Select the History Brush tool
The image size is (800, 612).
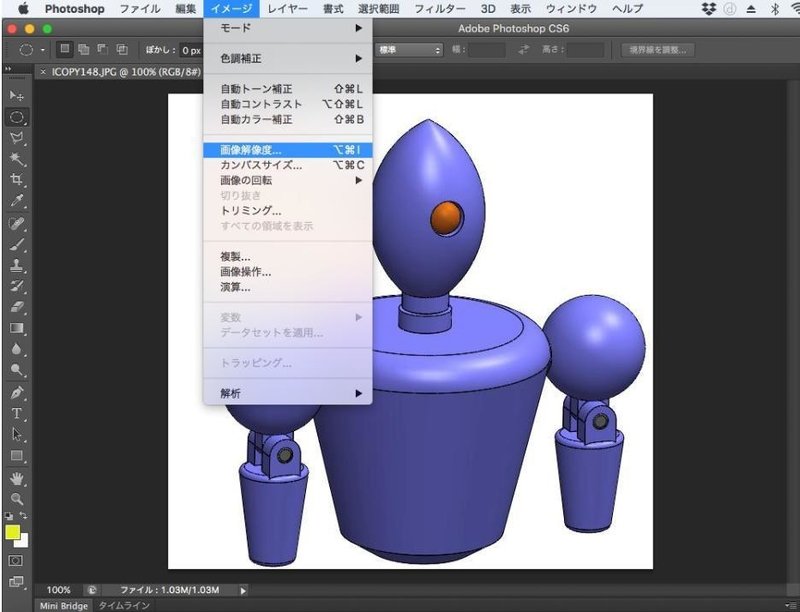point(16,286)
